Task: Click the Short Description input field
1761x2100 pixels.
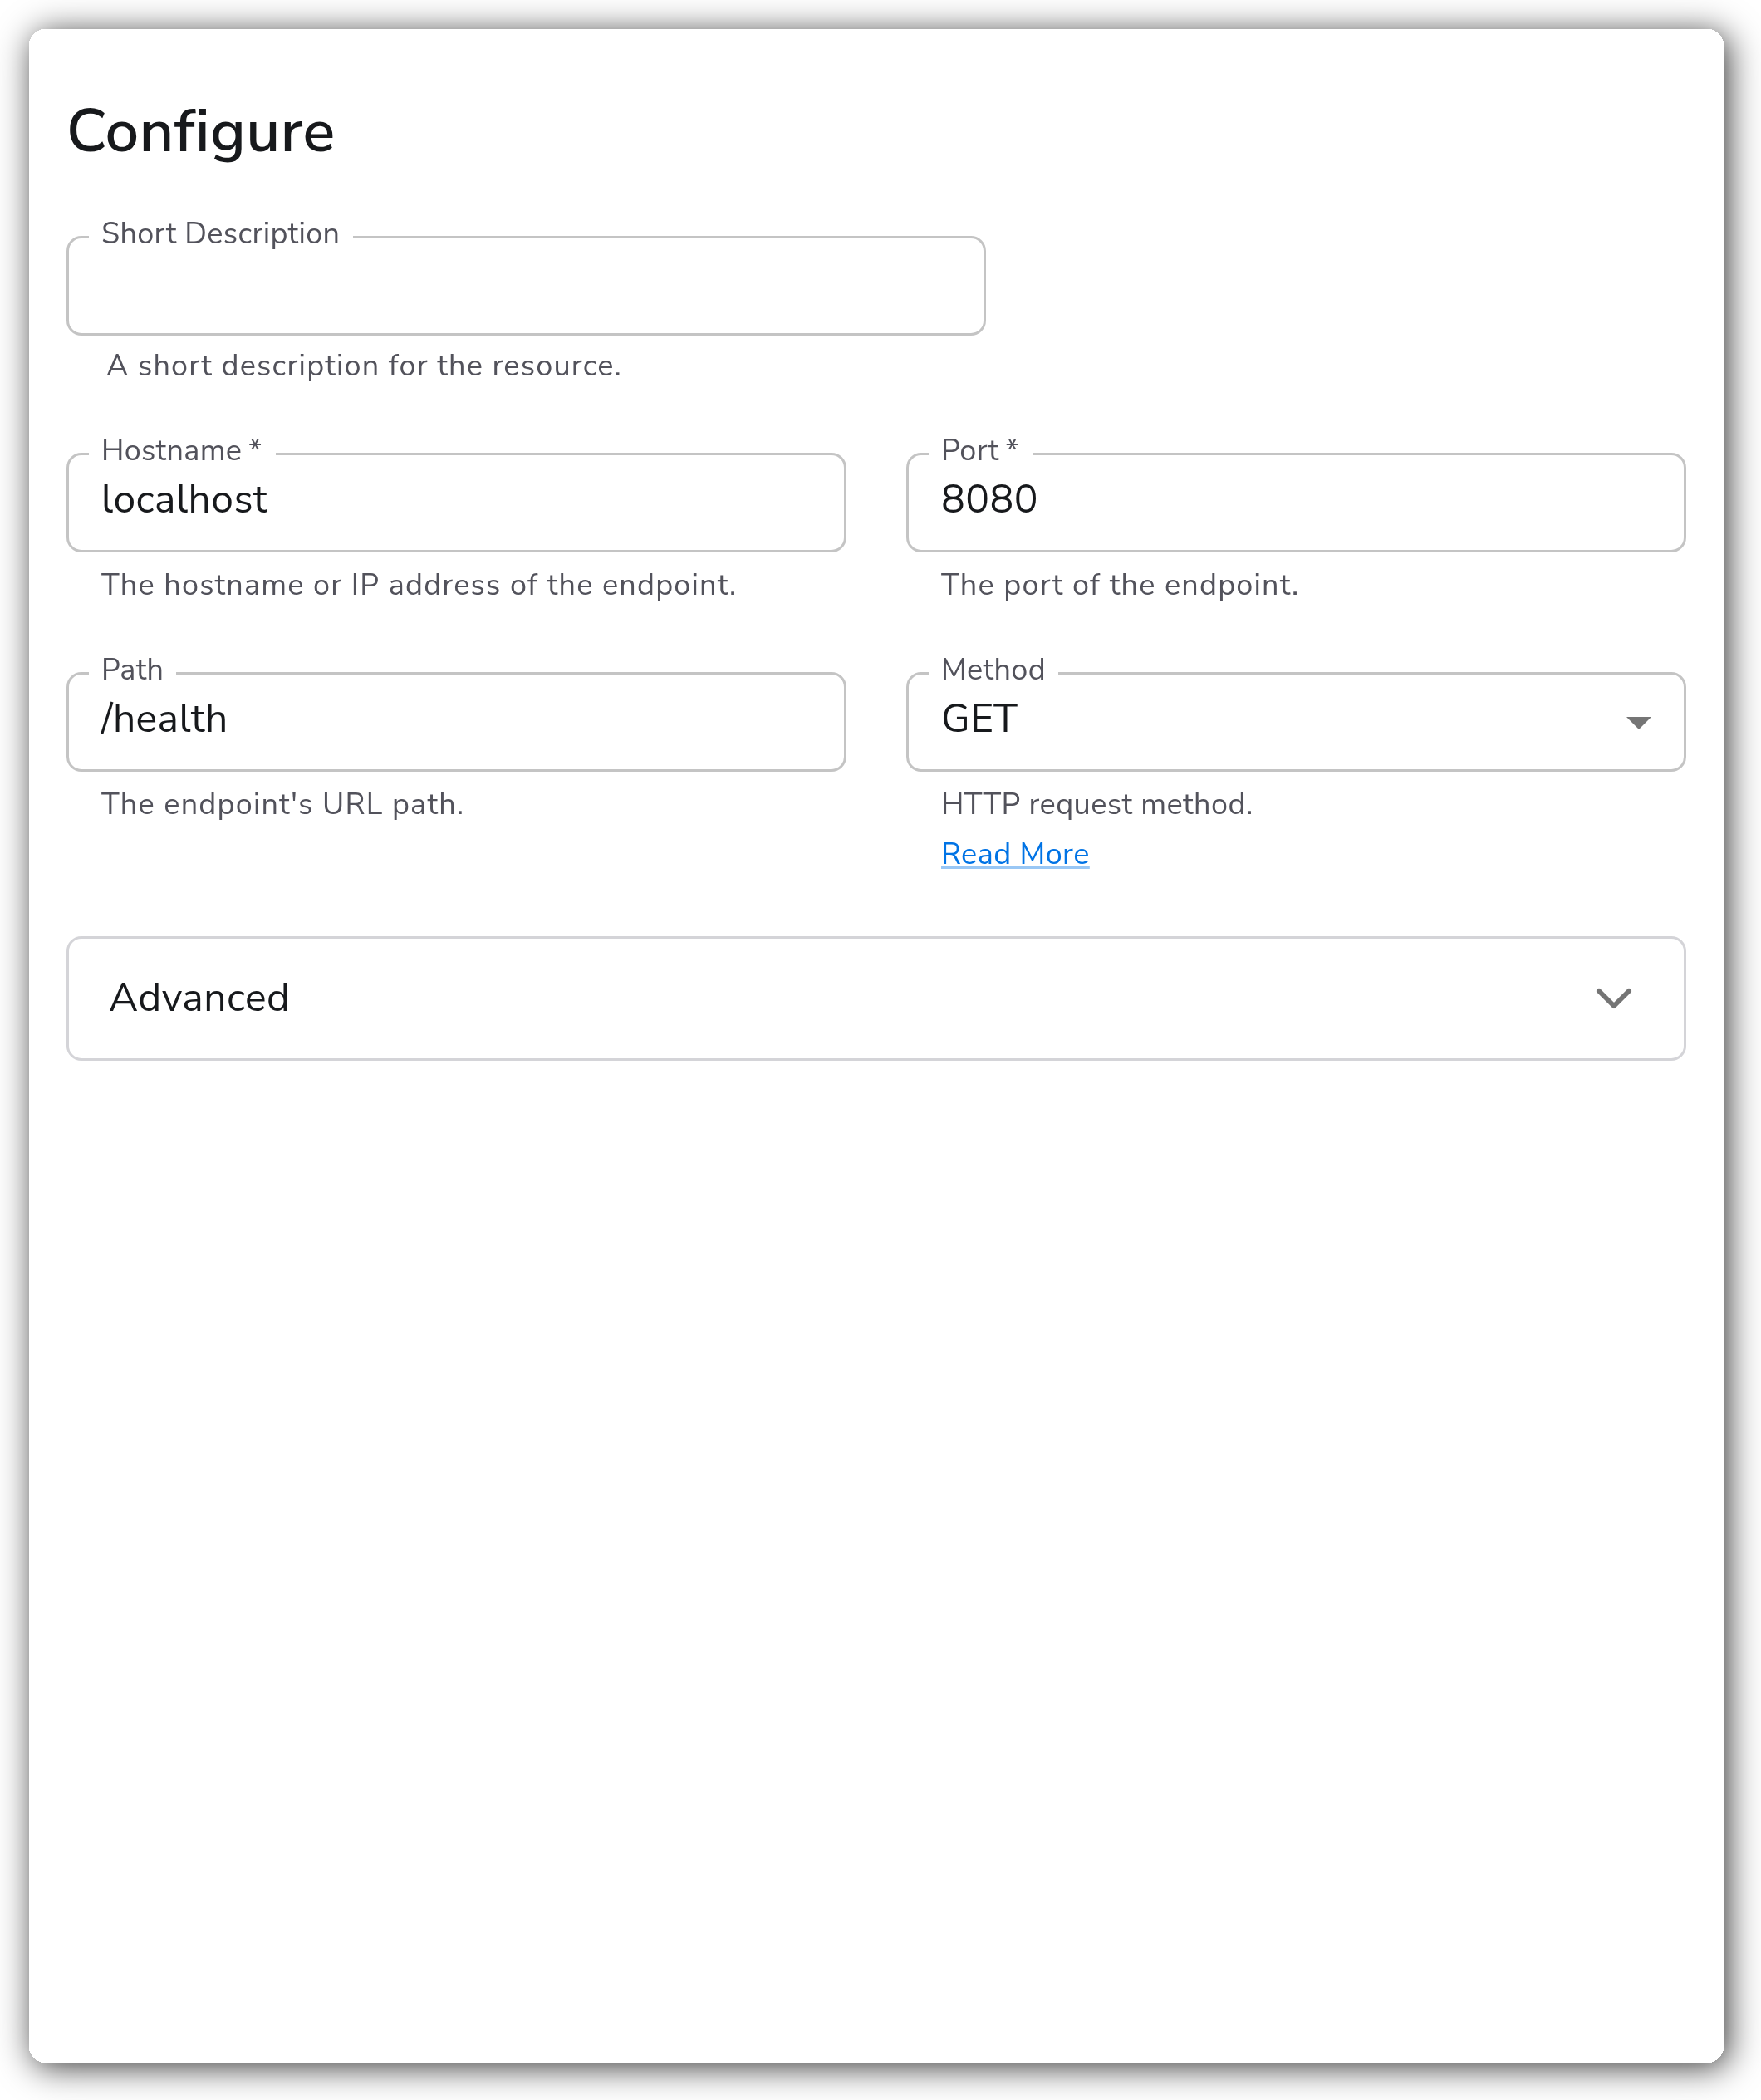Action: (x=526, y=286)
